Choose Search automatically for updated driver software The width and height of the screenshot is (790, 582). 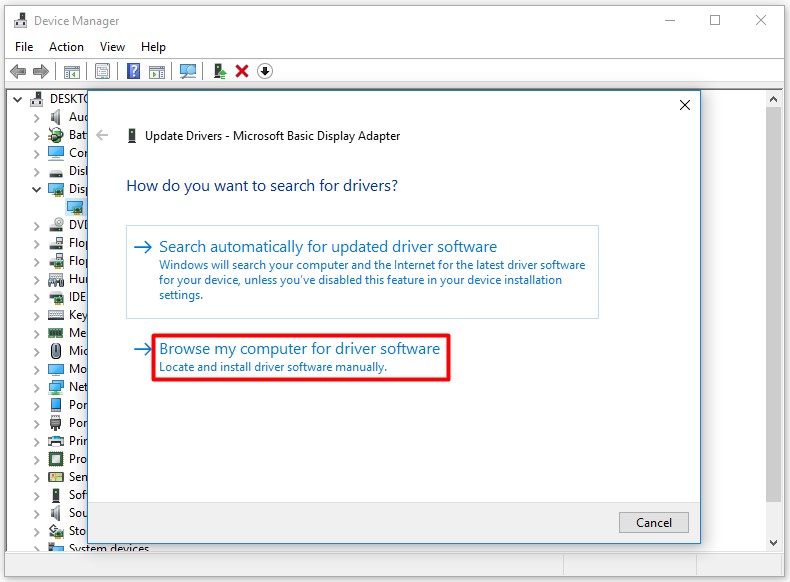[x=362, y=272]
